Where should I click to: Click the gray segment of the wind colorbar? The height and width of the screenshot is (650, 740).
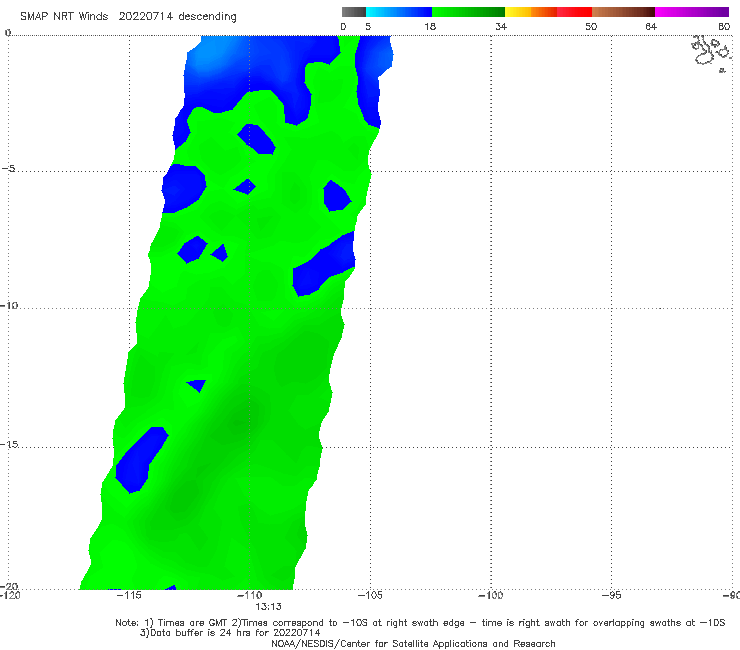click(354, 12)
